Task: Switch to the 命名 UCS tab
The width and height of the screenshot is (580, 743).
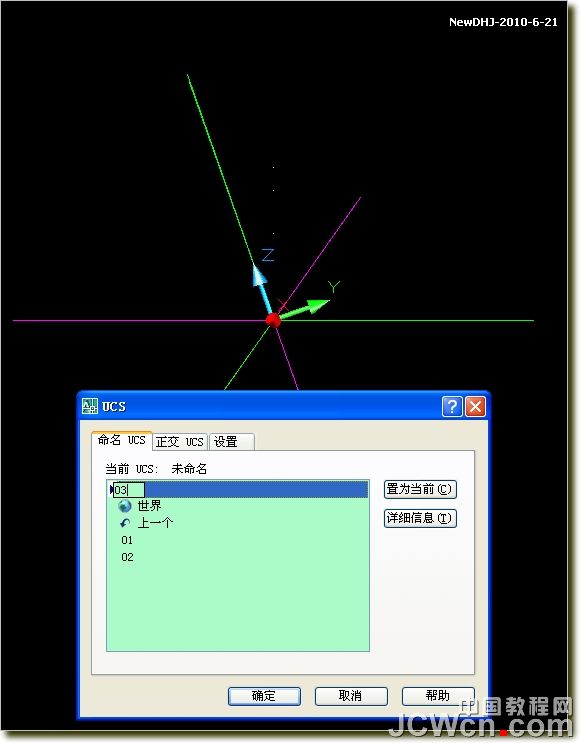Action: tap(122, 440)
